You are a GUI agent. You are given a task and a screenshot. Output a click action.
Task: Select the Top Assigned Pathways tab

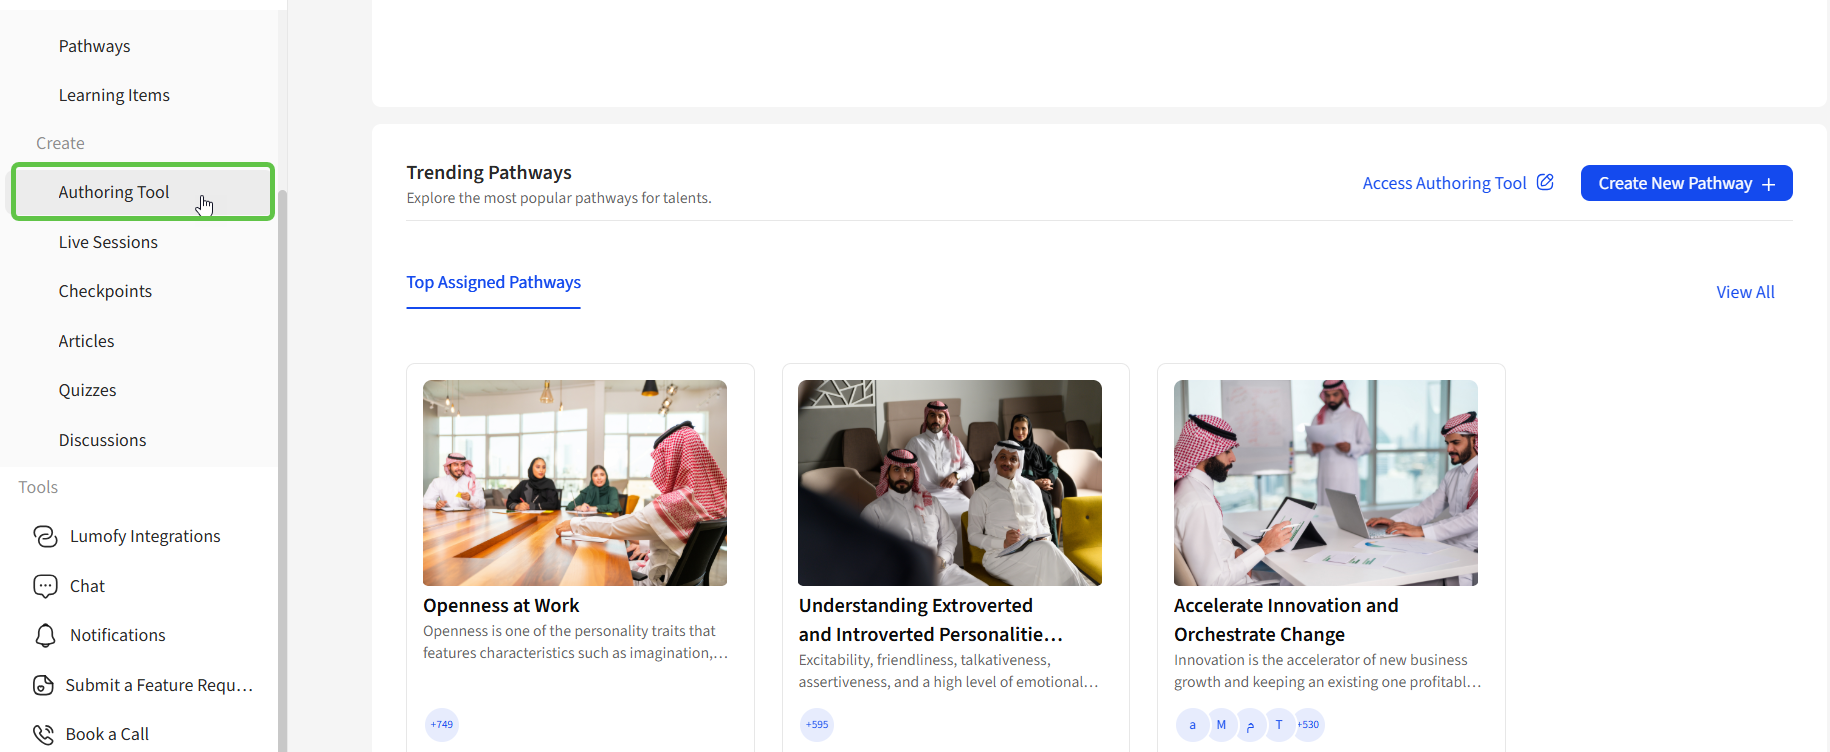493,283
